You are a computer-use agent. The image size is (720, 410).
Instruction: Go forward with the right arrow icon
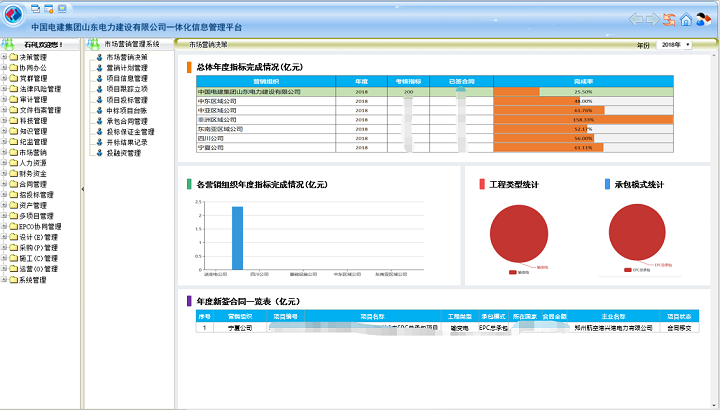(x=652, y=19)
